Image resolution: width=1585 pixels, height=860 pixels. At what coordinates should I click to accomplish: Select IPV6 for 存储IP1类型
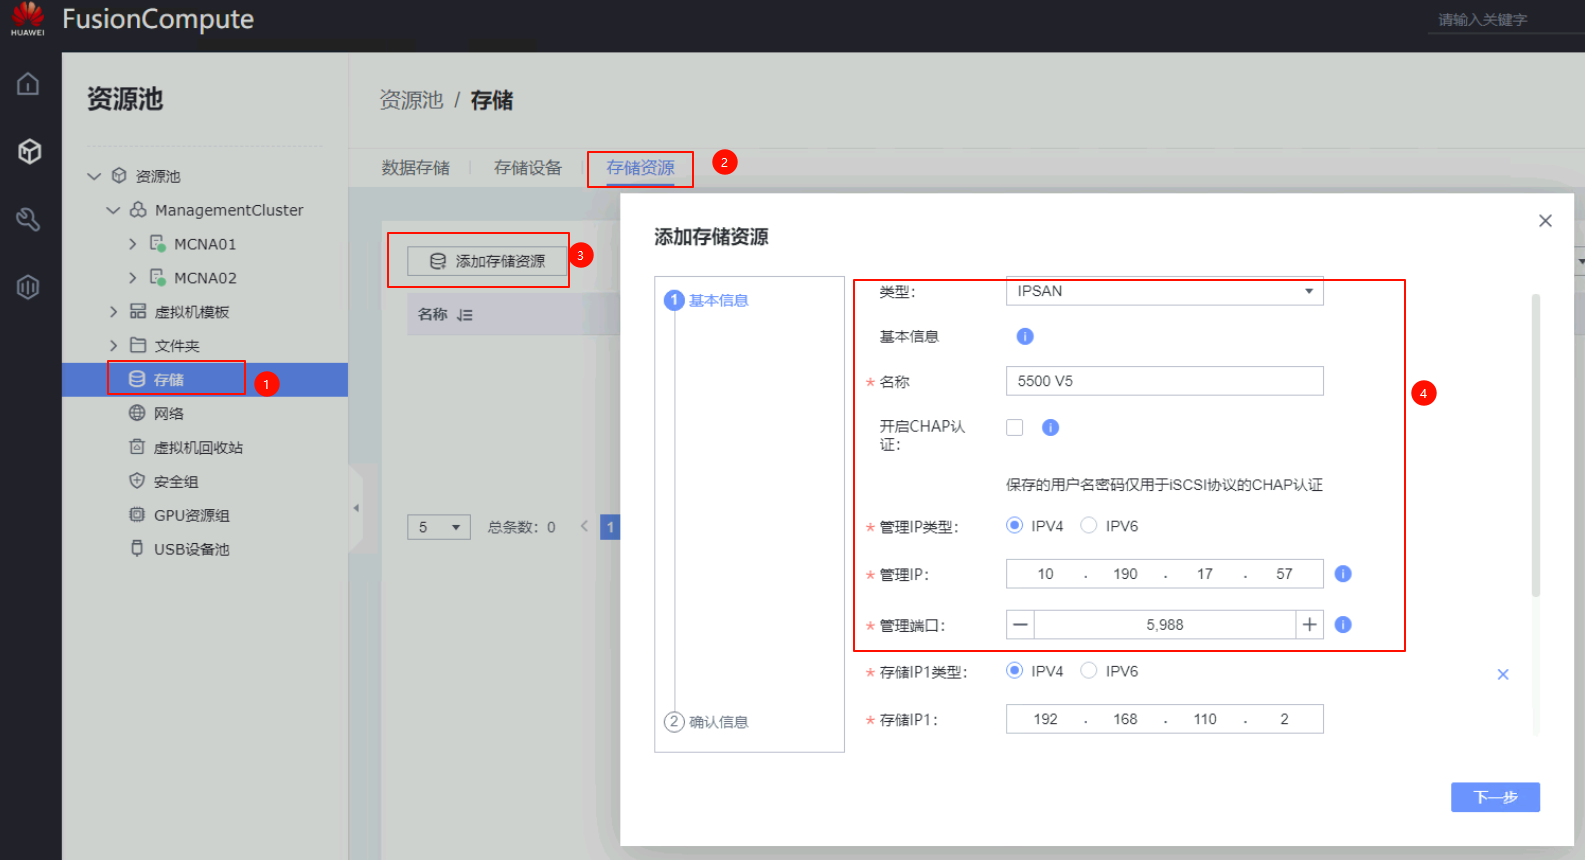(x=1089, y=671)
